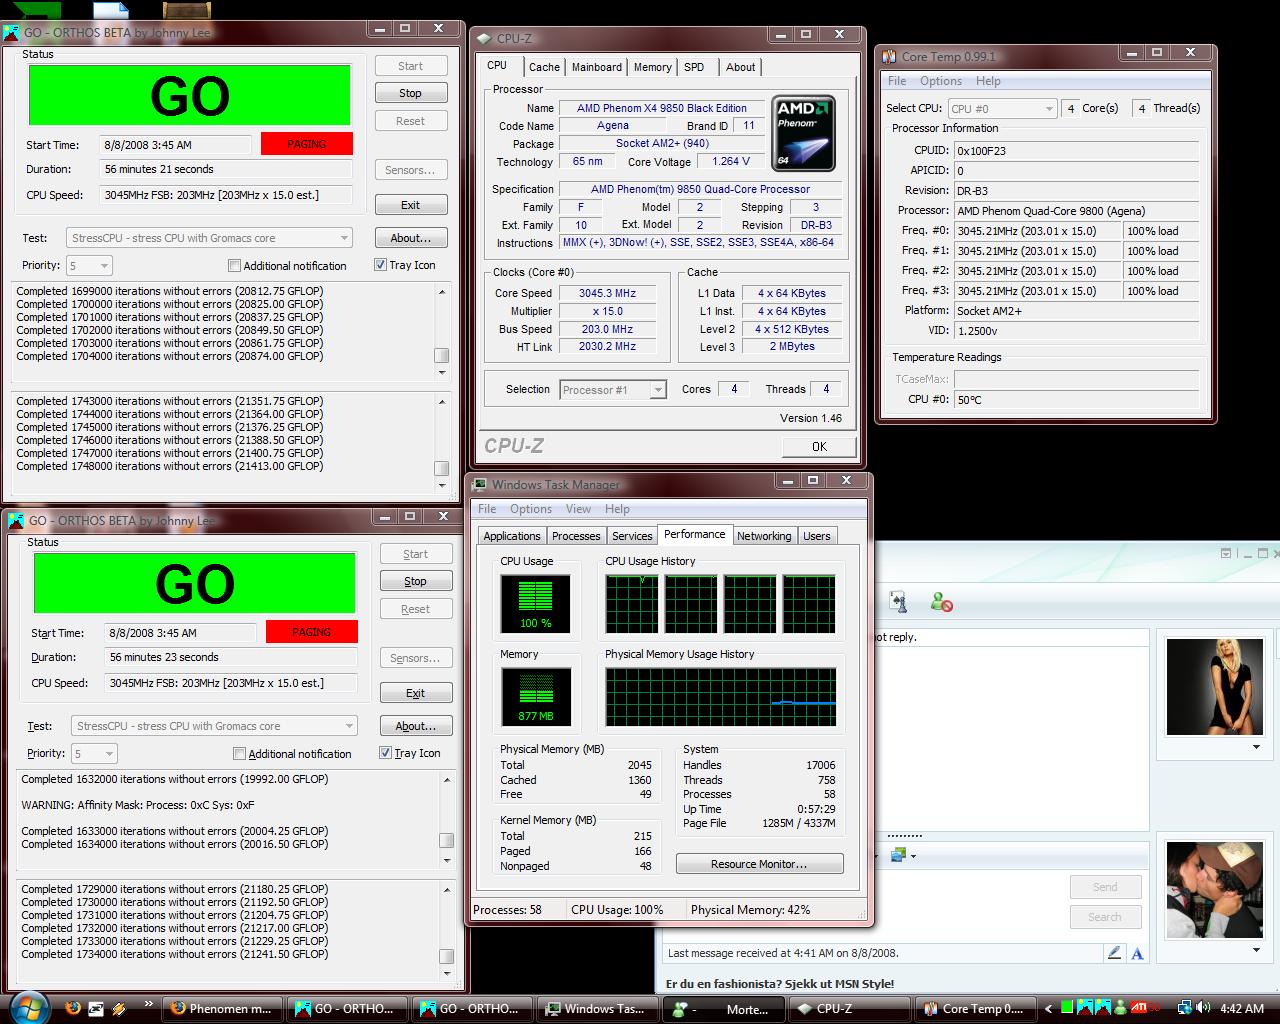Click OK in the CPU-Z window
The height and width of the screenshot is (1024, 1280).
(819, 447)
